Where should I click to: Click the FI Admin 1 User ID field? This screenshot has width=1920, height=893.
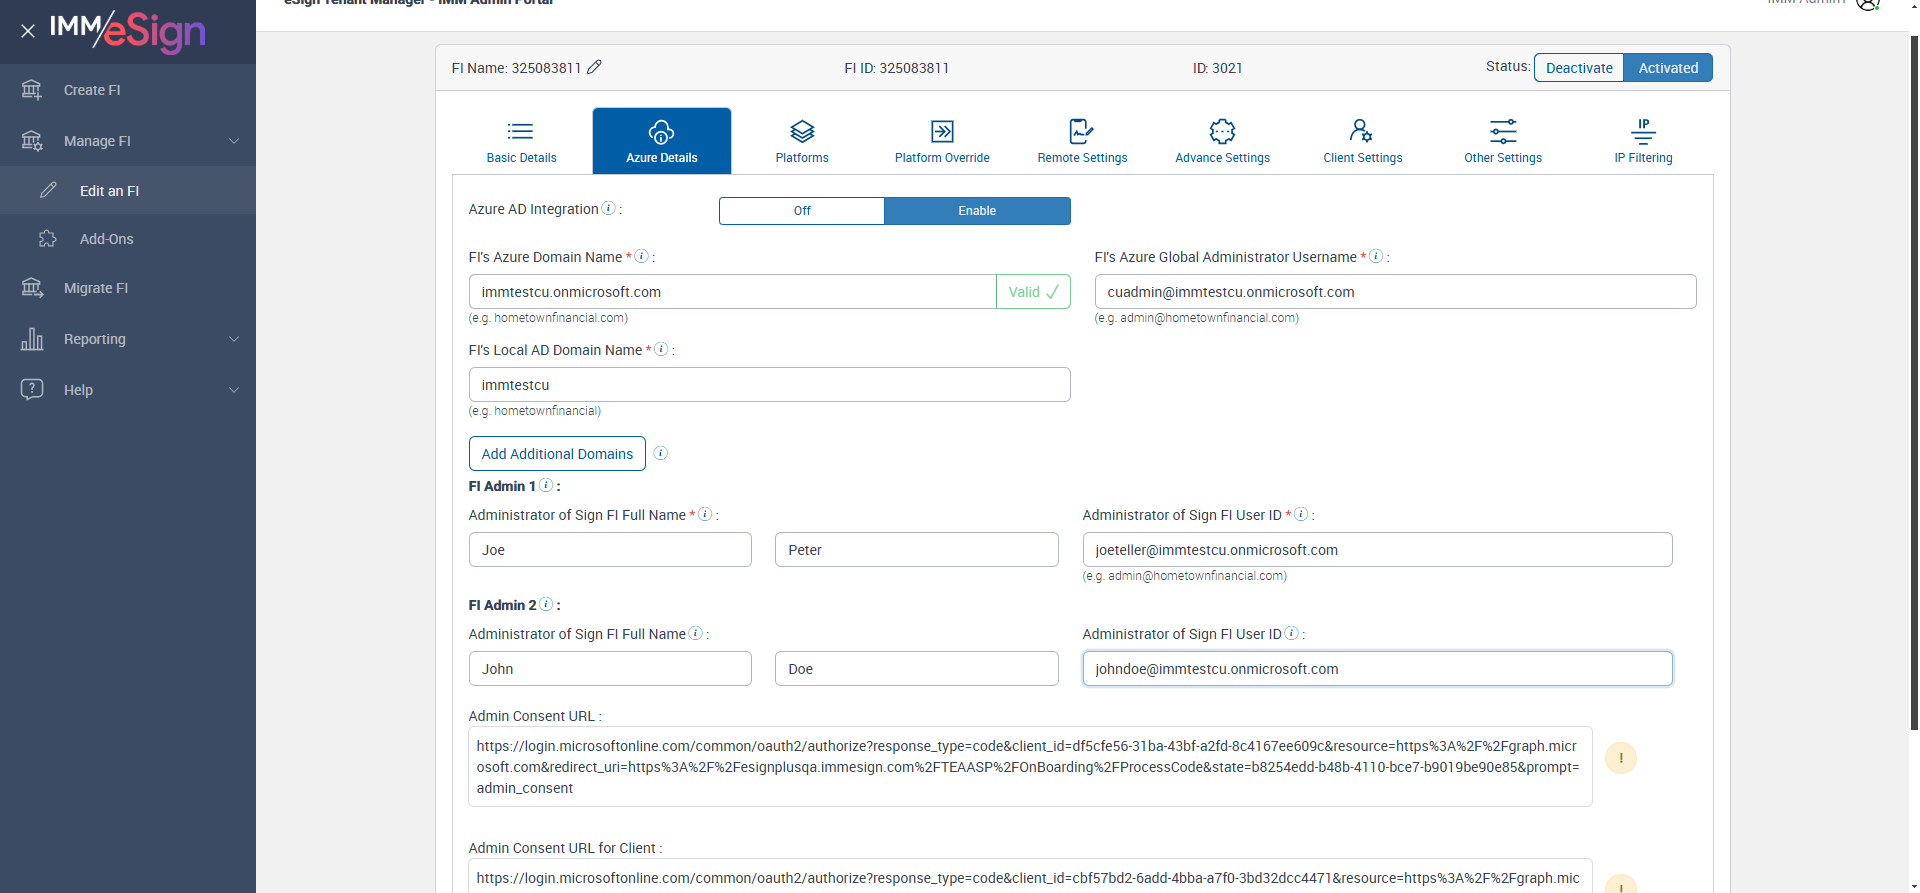coord(1377,550)
